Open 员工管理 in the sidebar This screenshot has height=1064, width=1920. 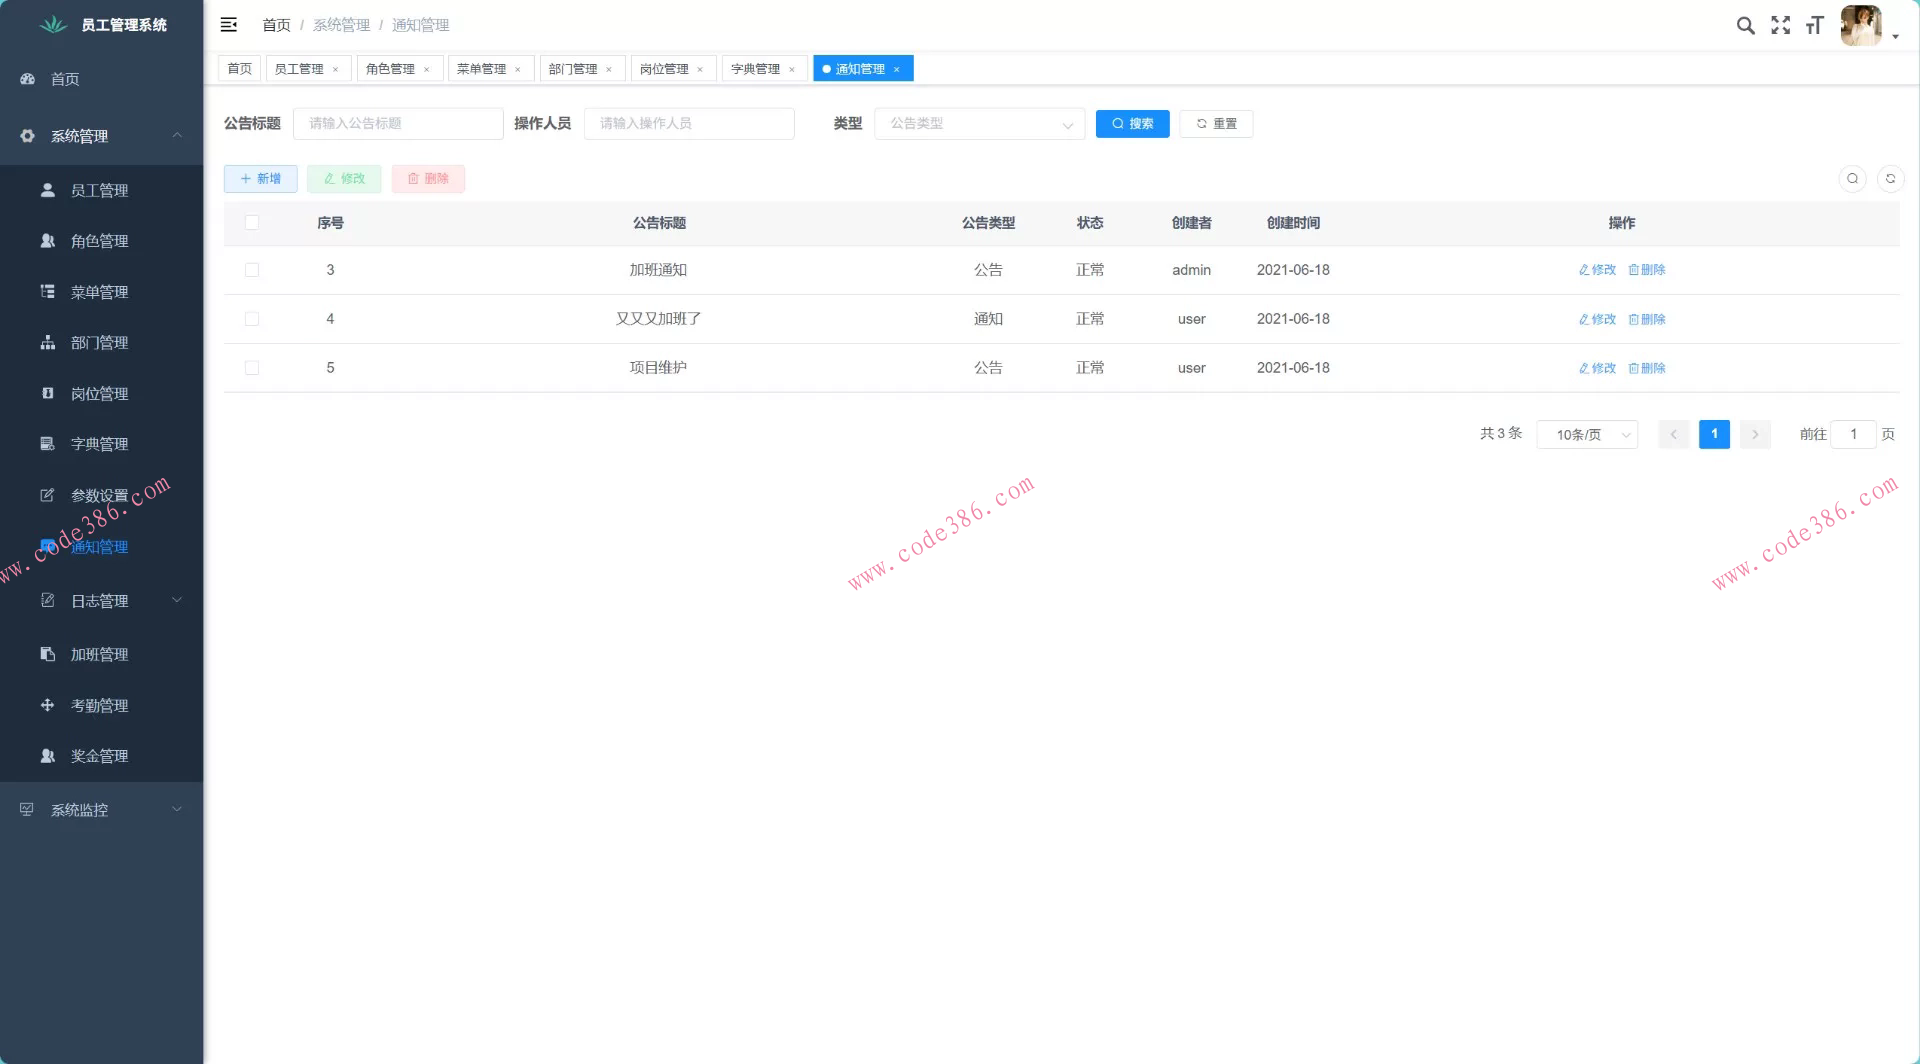[99, 190]
